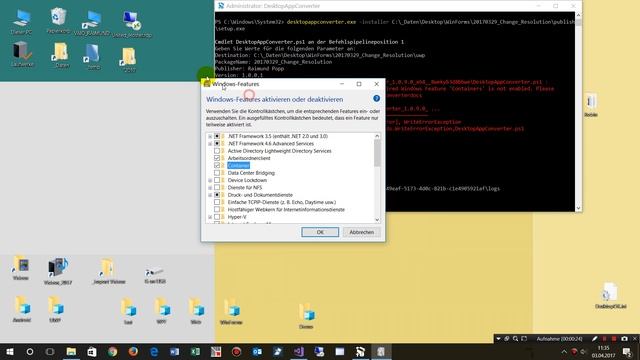The image size is (640, 360).
Task: Open Visual Studio from the taskbar
Action: click(x=299, y=351)
